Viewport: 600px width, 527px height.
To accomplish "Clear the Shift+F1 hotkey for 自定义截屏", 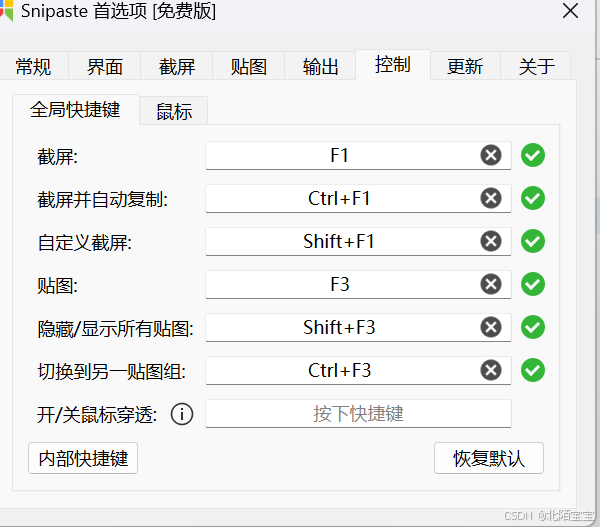I will click(491, 241).
